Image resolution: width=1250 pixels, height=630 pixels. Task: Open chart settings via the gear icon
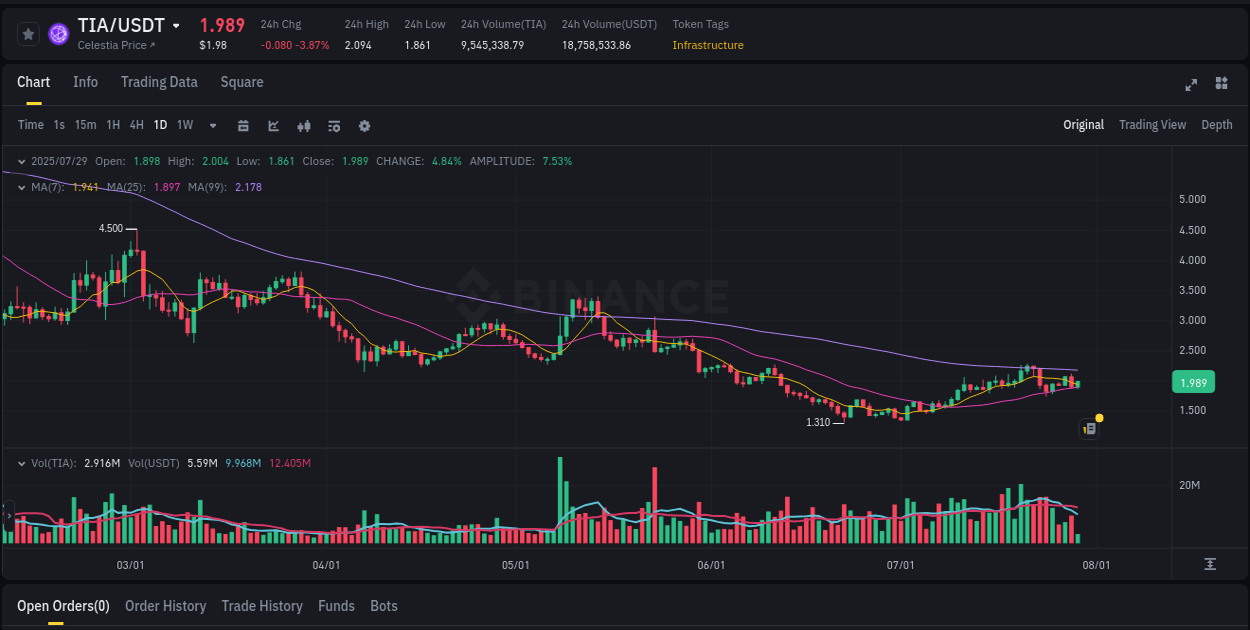(x=364, y=125)
